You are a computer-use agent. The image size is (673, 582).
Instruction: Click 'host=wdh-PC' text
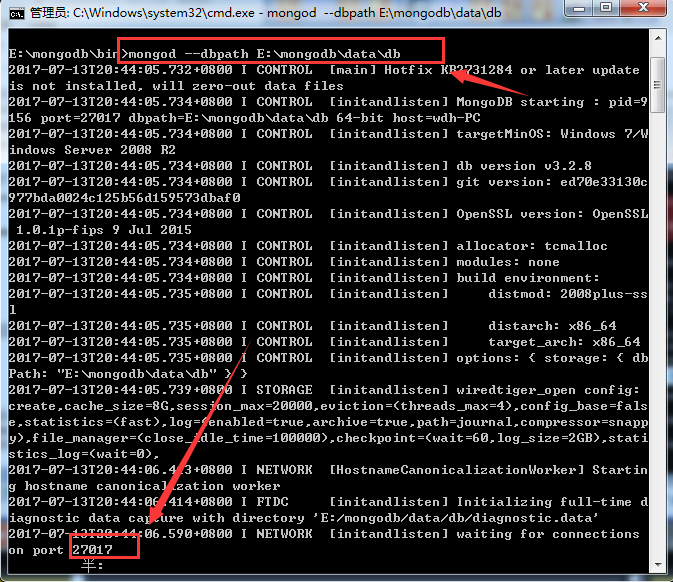pos(436,118)
